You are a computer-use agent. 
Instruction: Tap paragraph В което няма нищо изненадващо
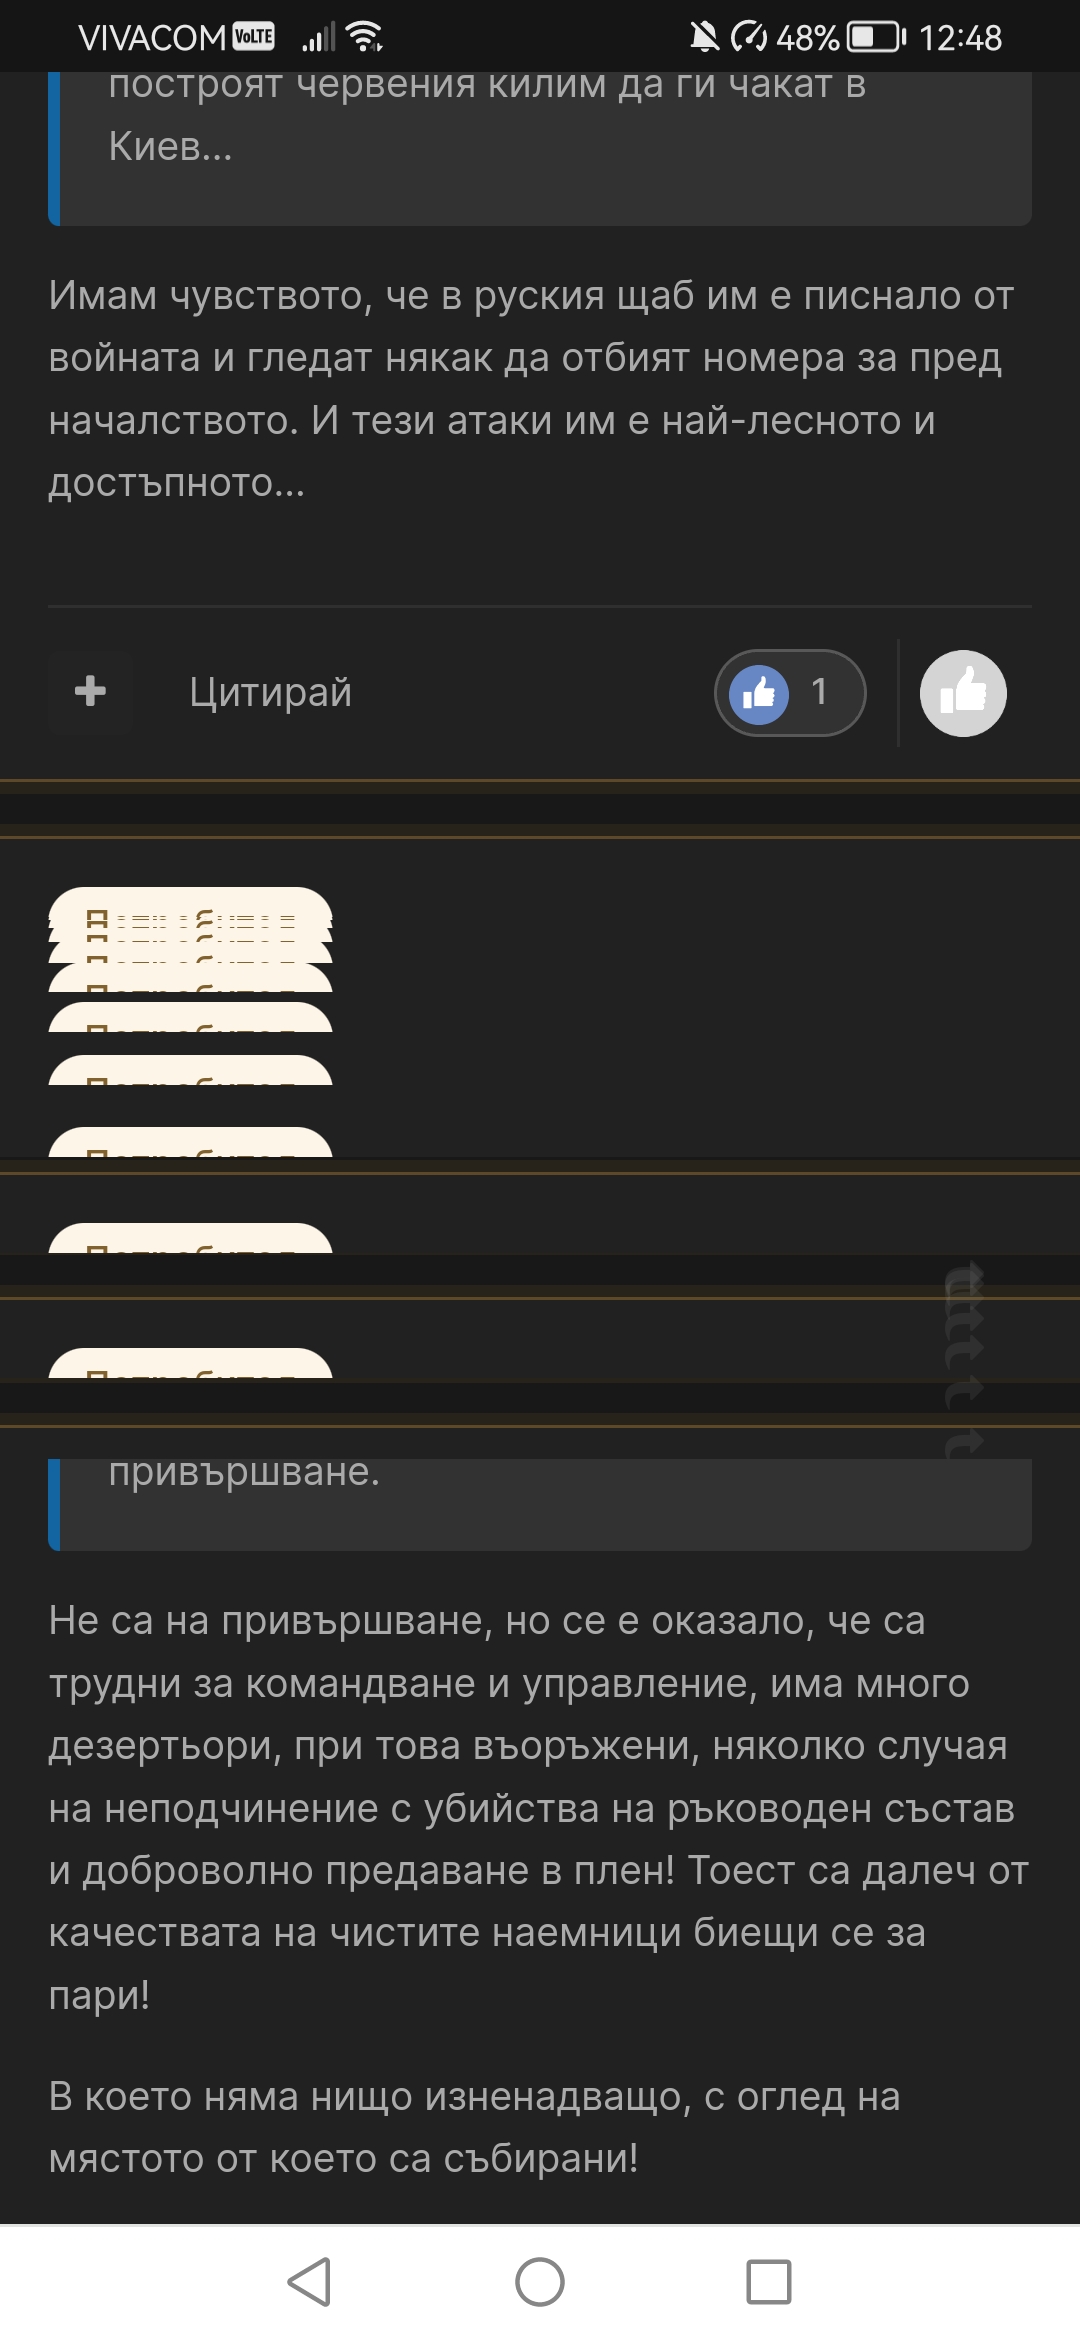[475, 2127]
